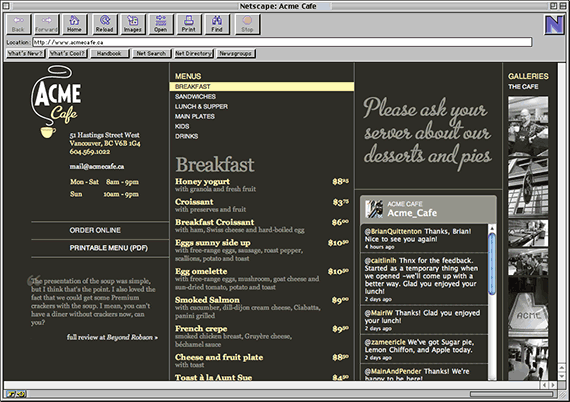Click the Net Directory button
570x402 pixels.
pyautogui.click(x=193, y=53)
